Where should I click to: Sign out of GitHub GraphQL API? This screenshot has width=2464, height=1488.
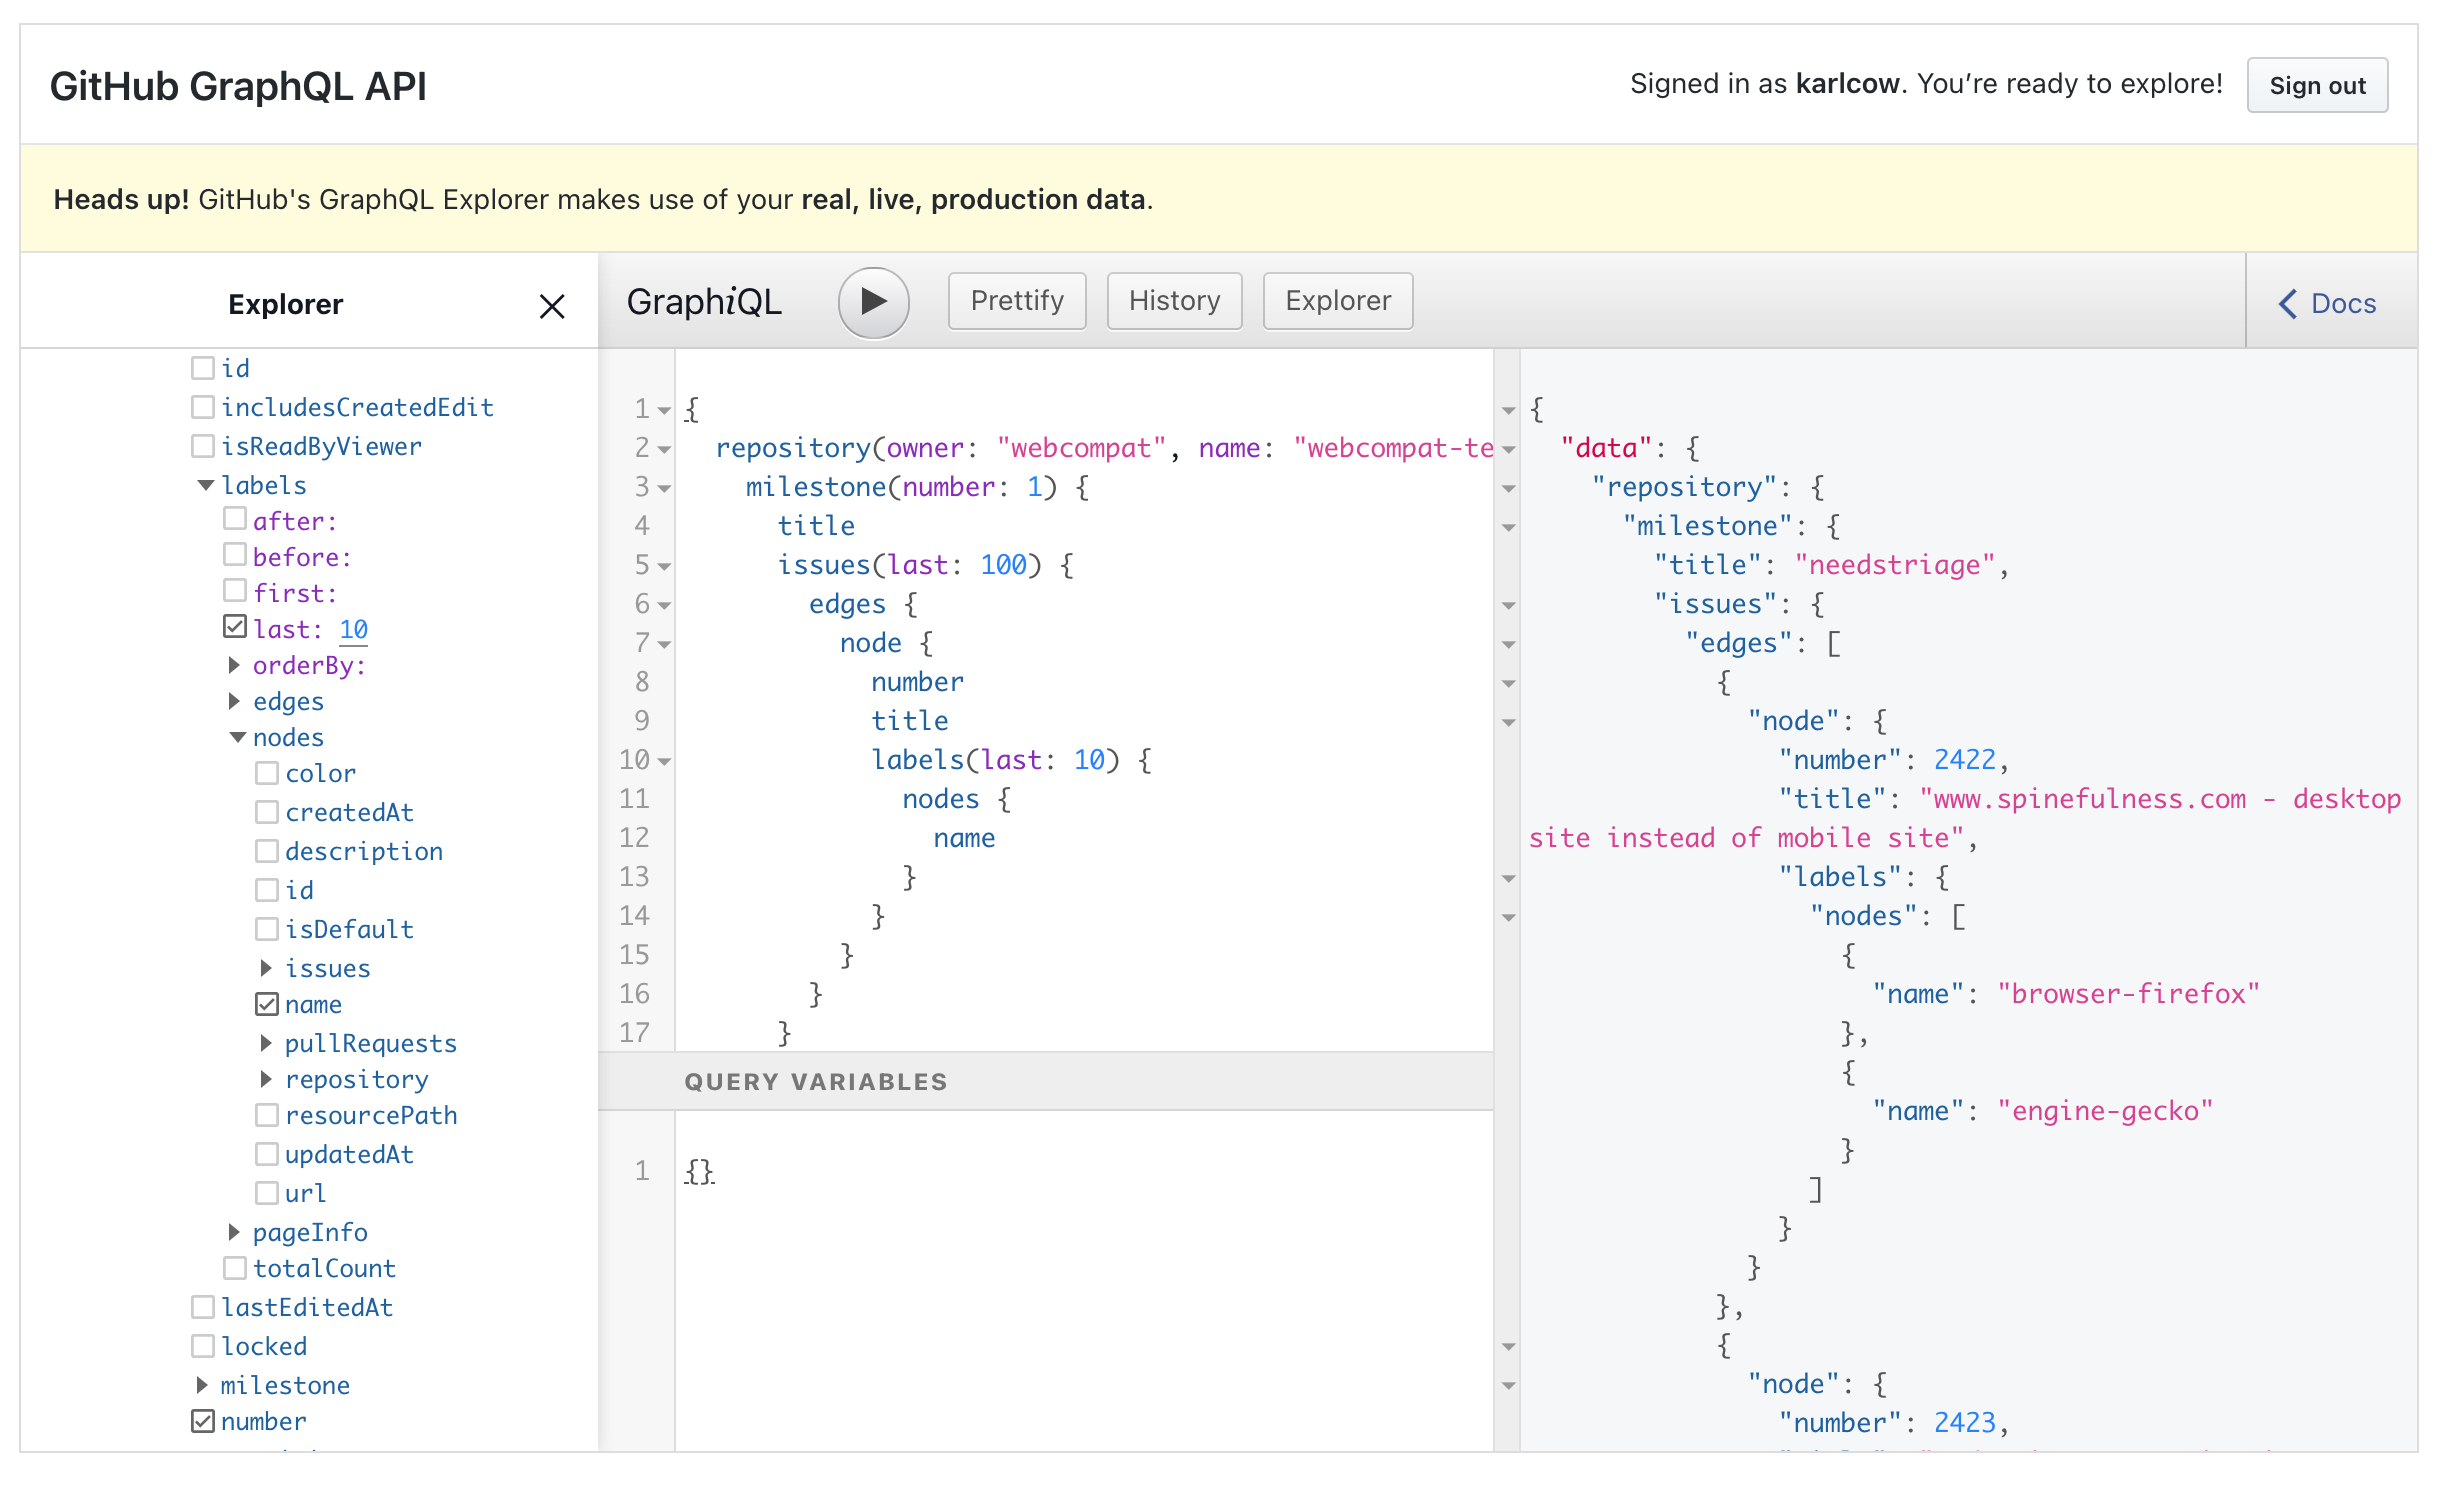[2317, 86]
